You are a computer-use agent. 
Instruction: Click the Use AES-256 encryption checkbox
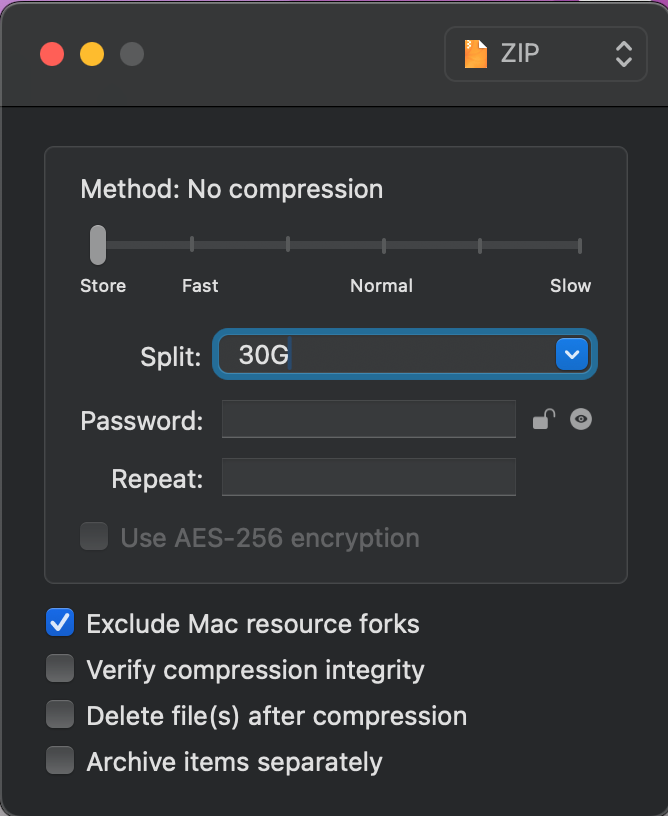pyautogui.click(x=94, y=537)
